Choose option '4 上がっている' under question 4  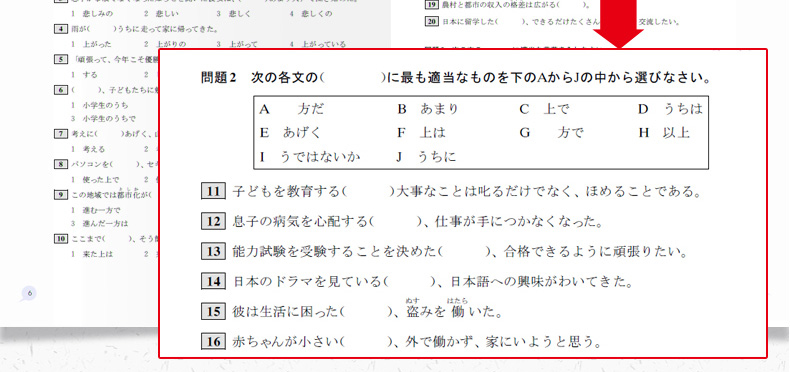[x=318, y=44]
